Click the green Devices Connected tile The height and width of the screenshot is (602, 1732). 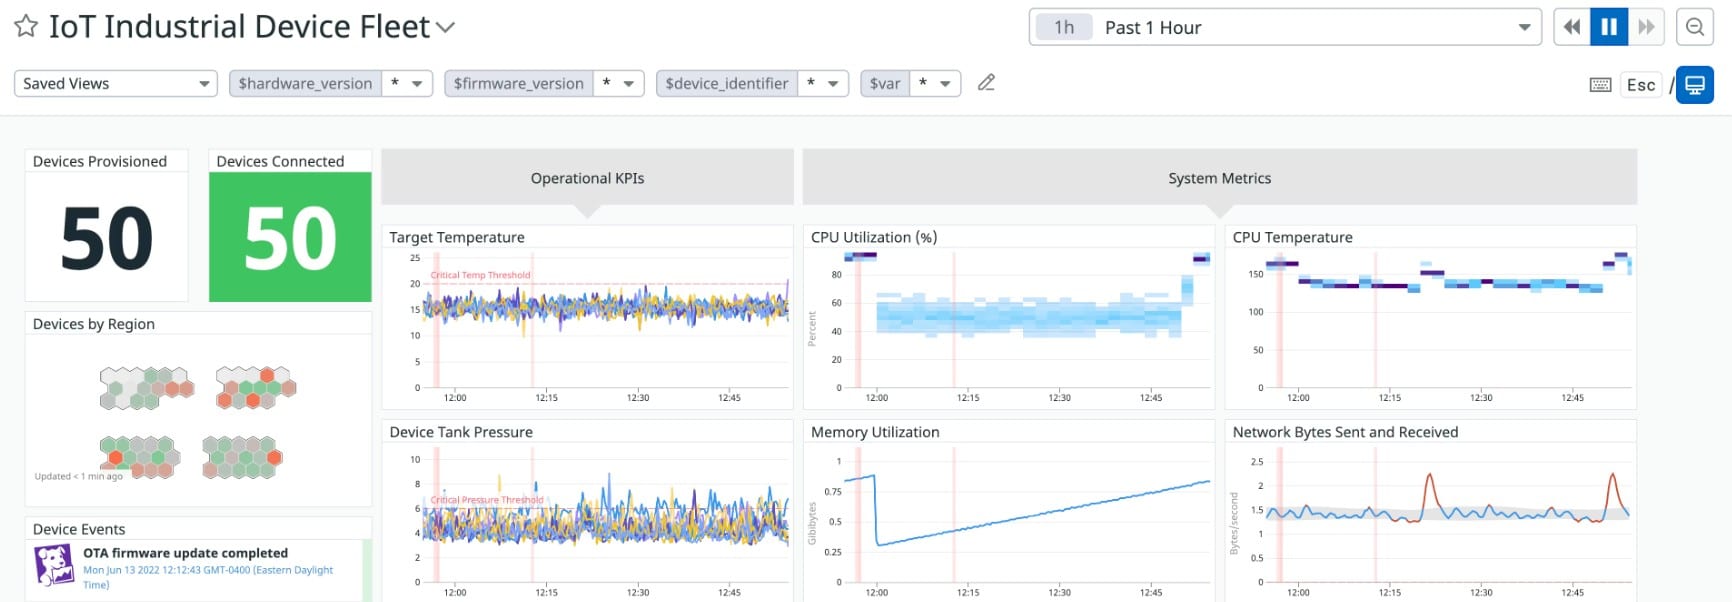290,237
